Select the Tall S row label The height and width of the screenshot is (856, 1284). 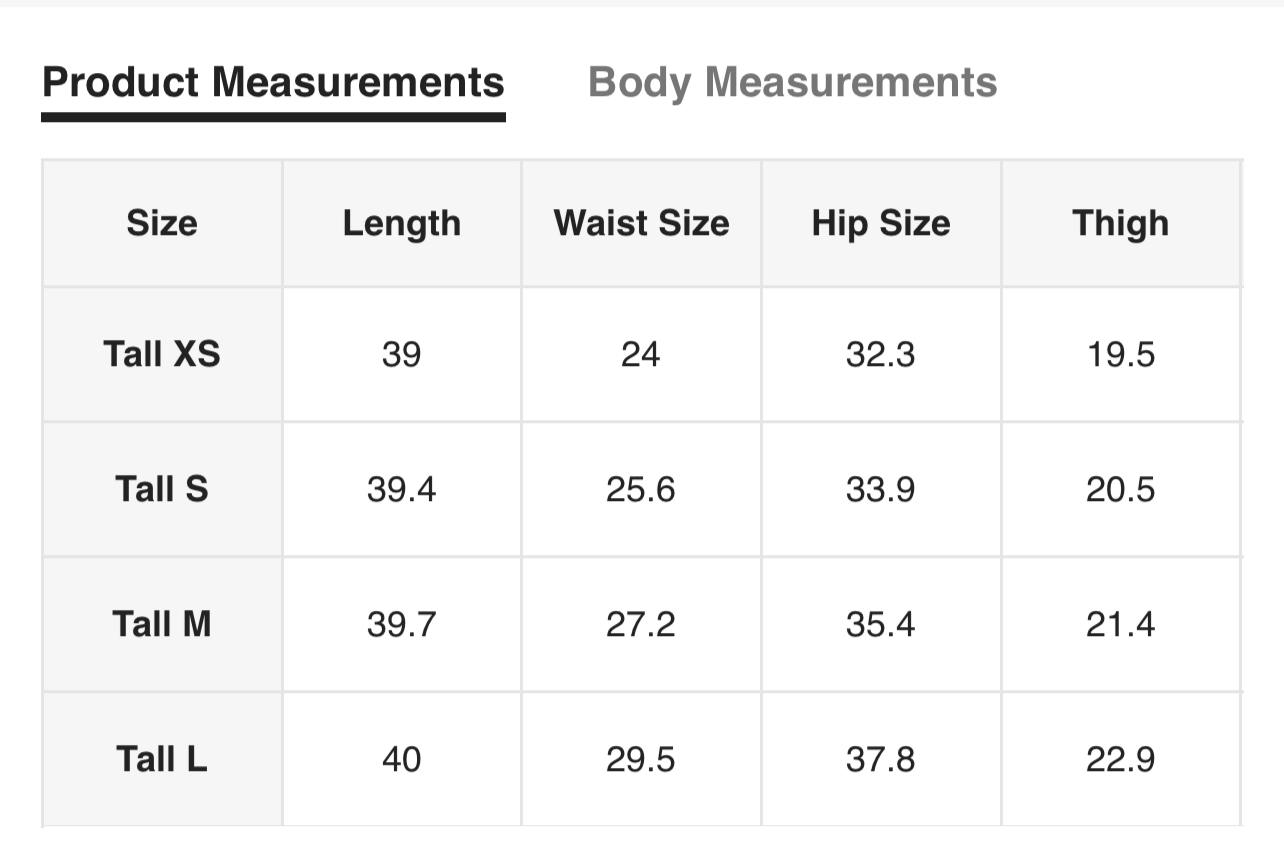coord(162,489)
